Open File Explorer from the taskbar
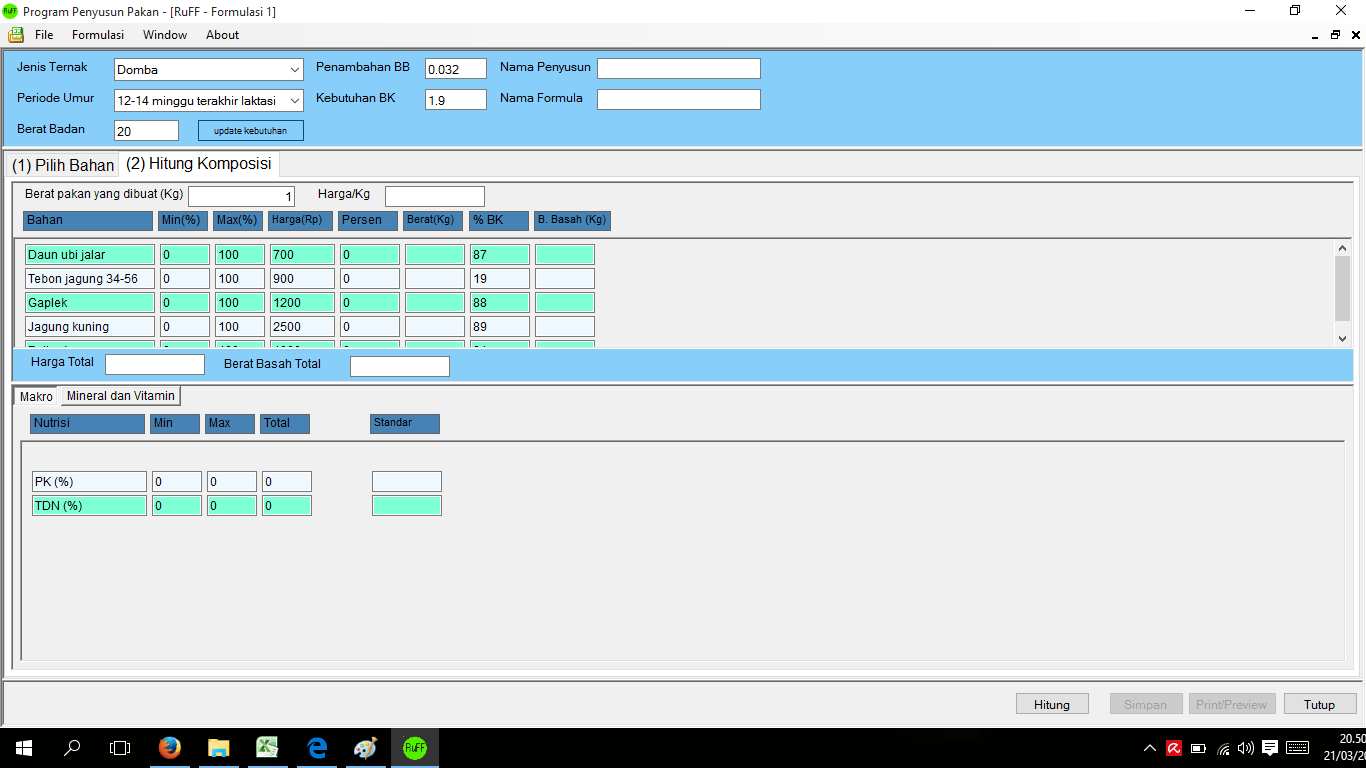Viewport: 1366px width, 768px height. click(x=218, y=747)
